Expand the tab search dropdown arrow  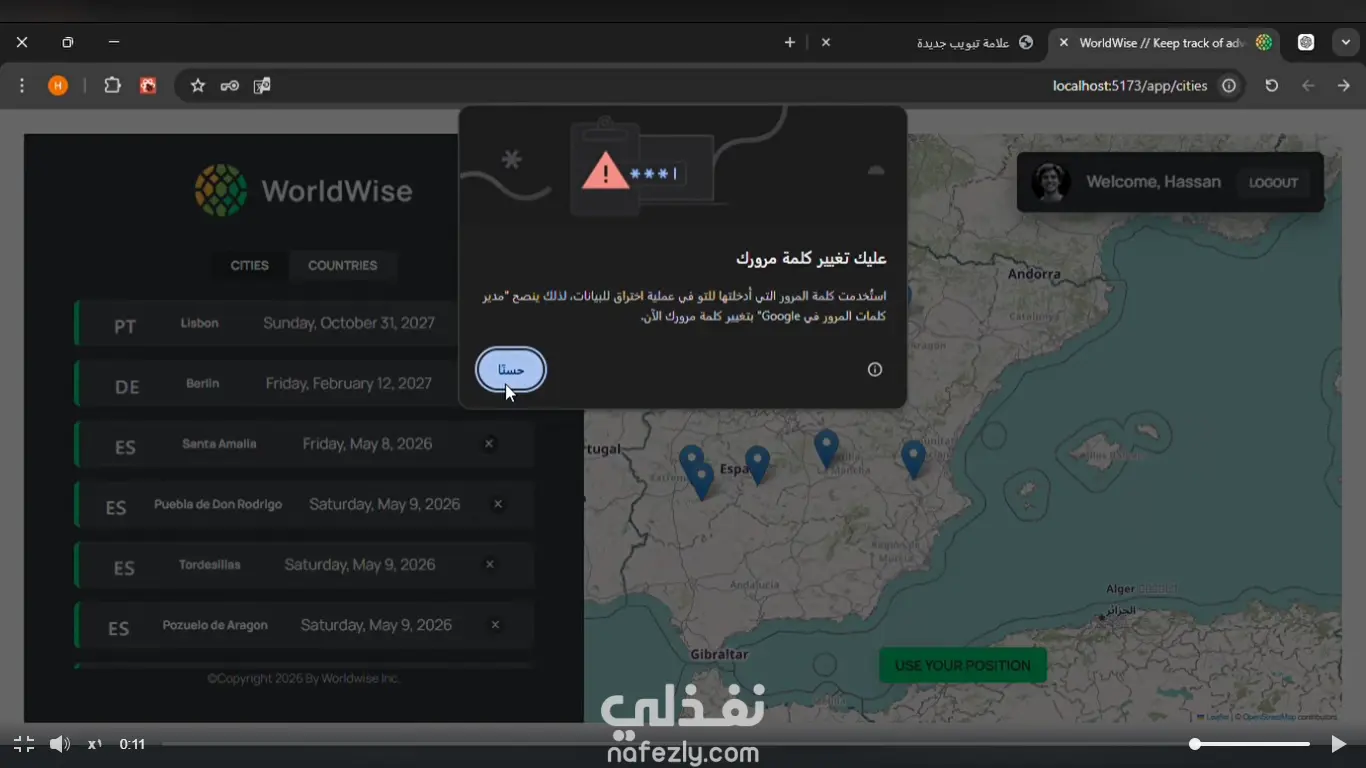tap(1346, 42)
